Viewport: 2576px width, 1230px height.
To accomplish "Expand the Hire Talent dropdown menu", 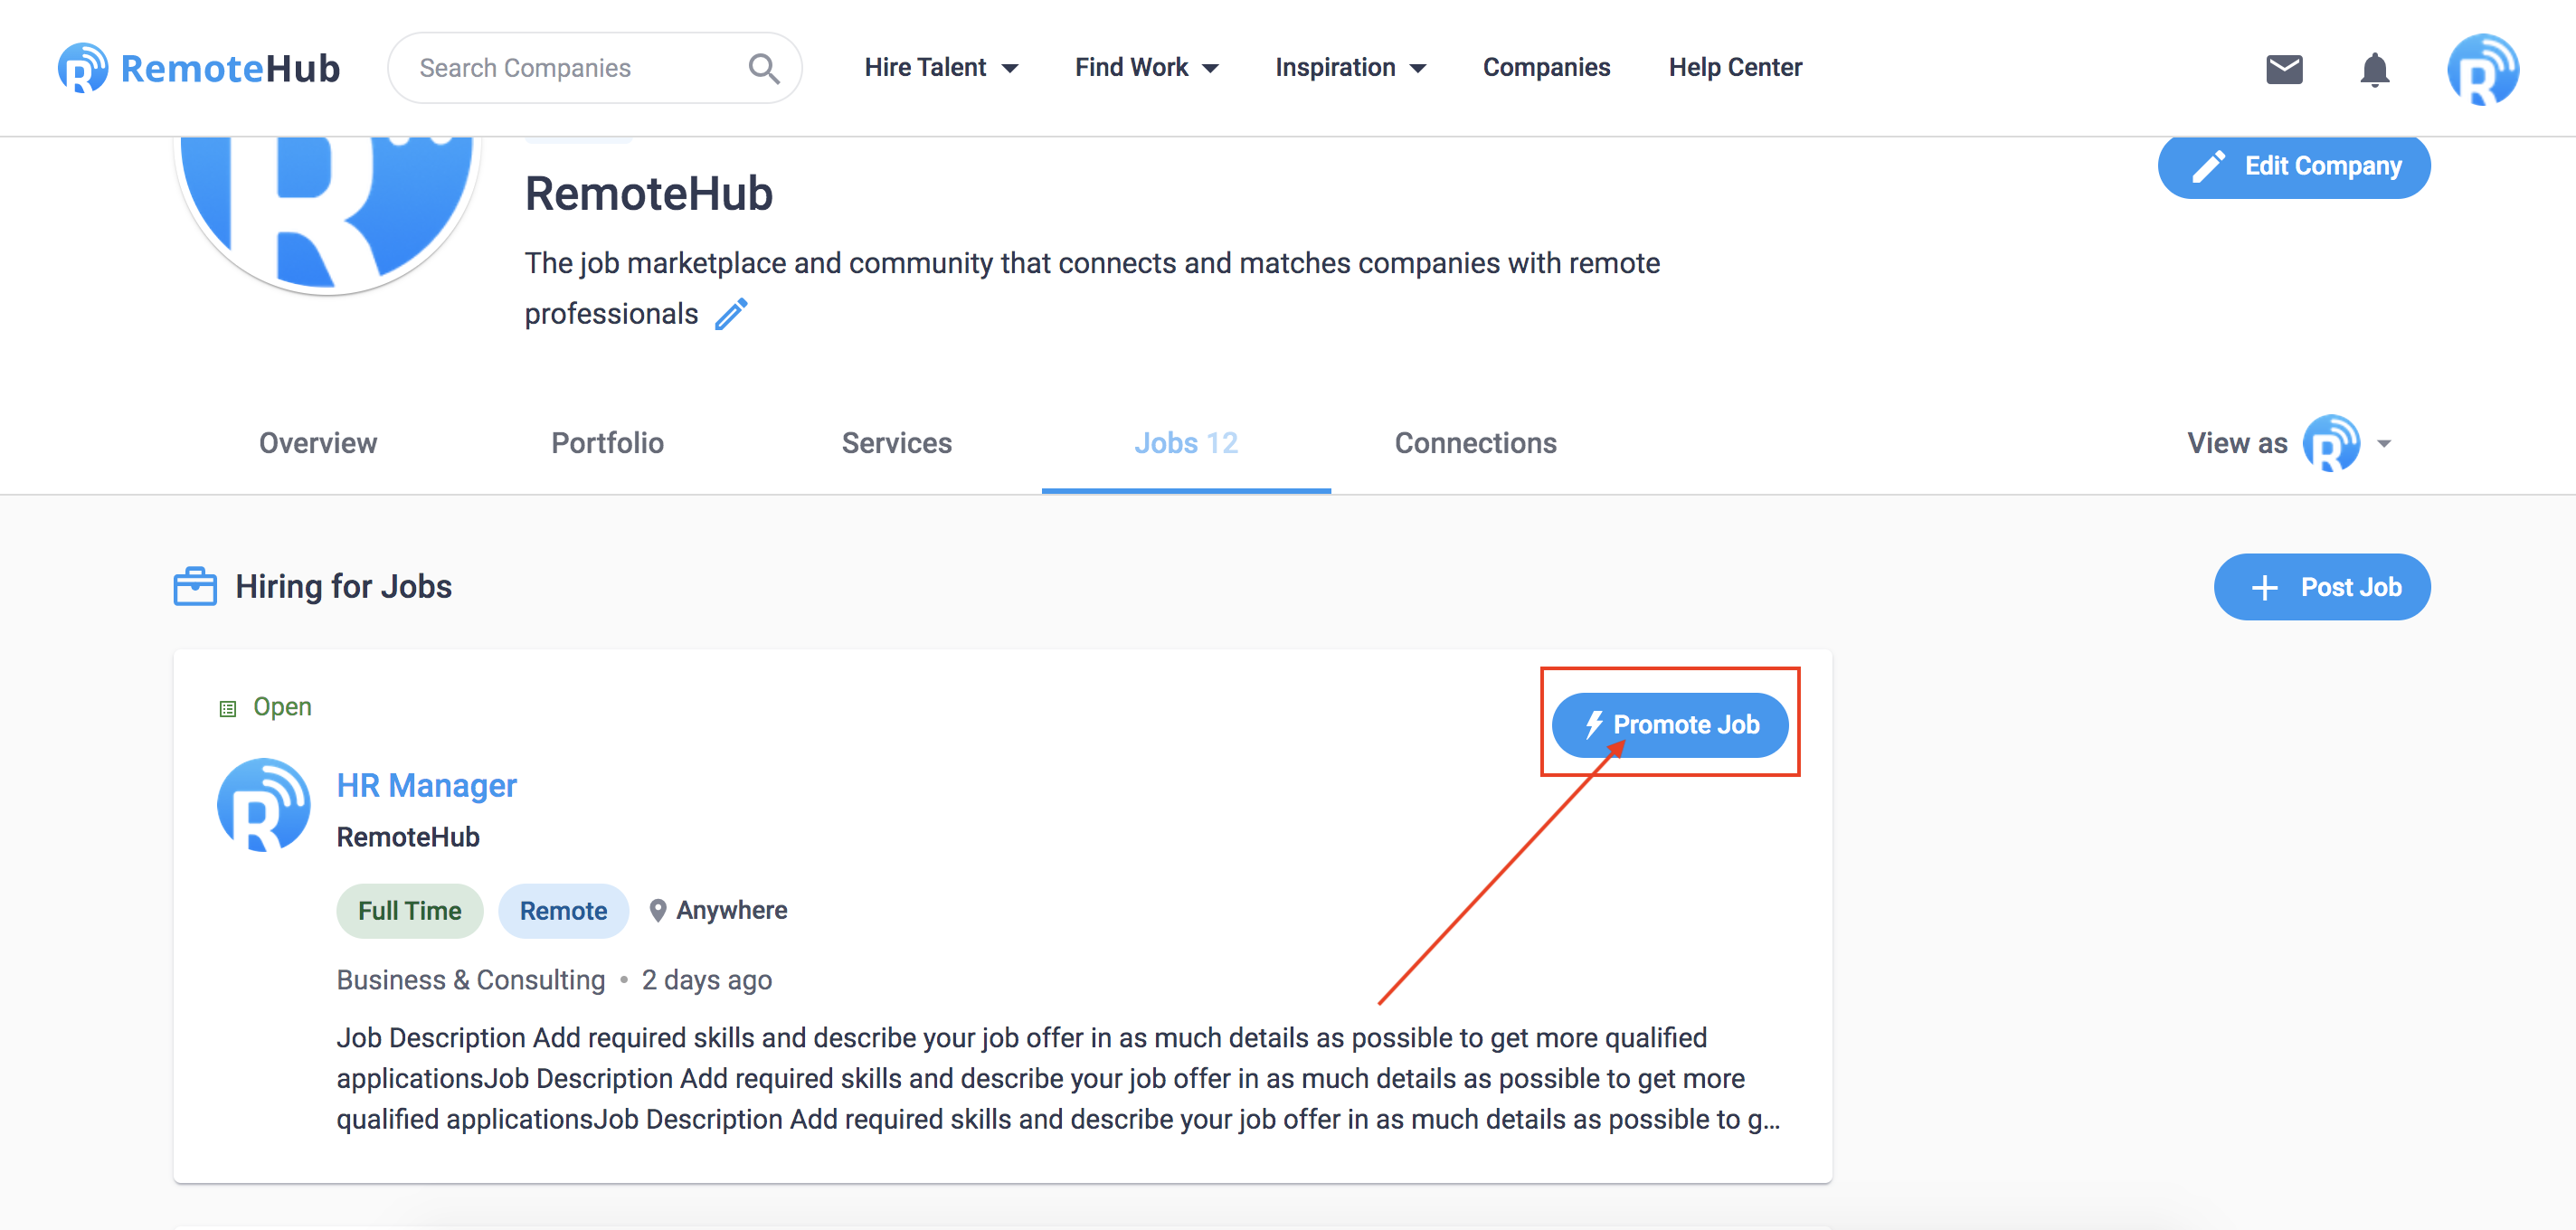I will pyautogui.click(x=940, y=67).
